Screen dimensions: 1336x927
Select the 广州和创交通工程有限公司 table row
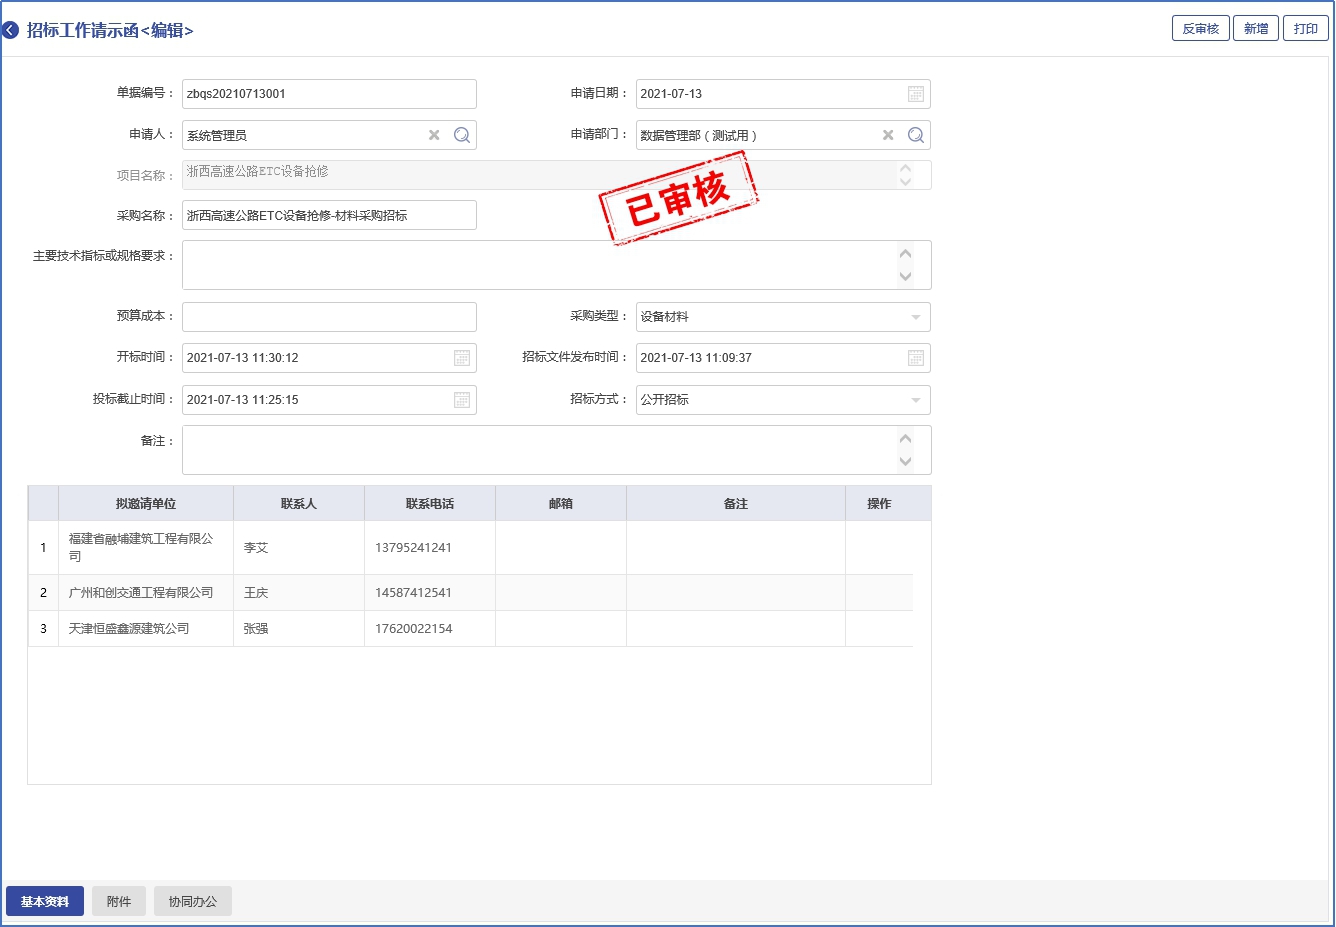point(141,593)
